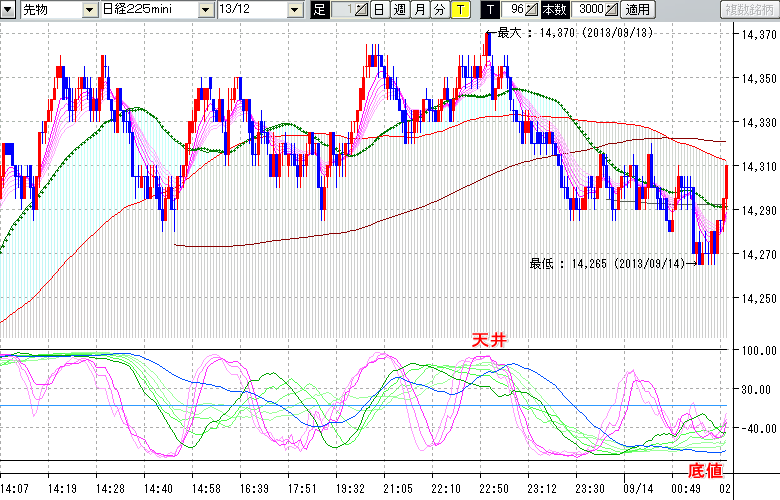The width and height of the screenshot is (780, 500).
Task: Toggle the yellow T tick chart button
Action: coord(459,10)
